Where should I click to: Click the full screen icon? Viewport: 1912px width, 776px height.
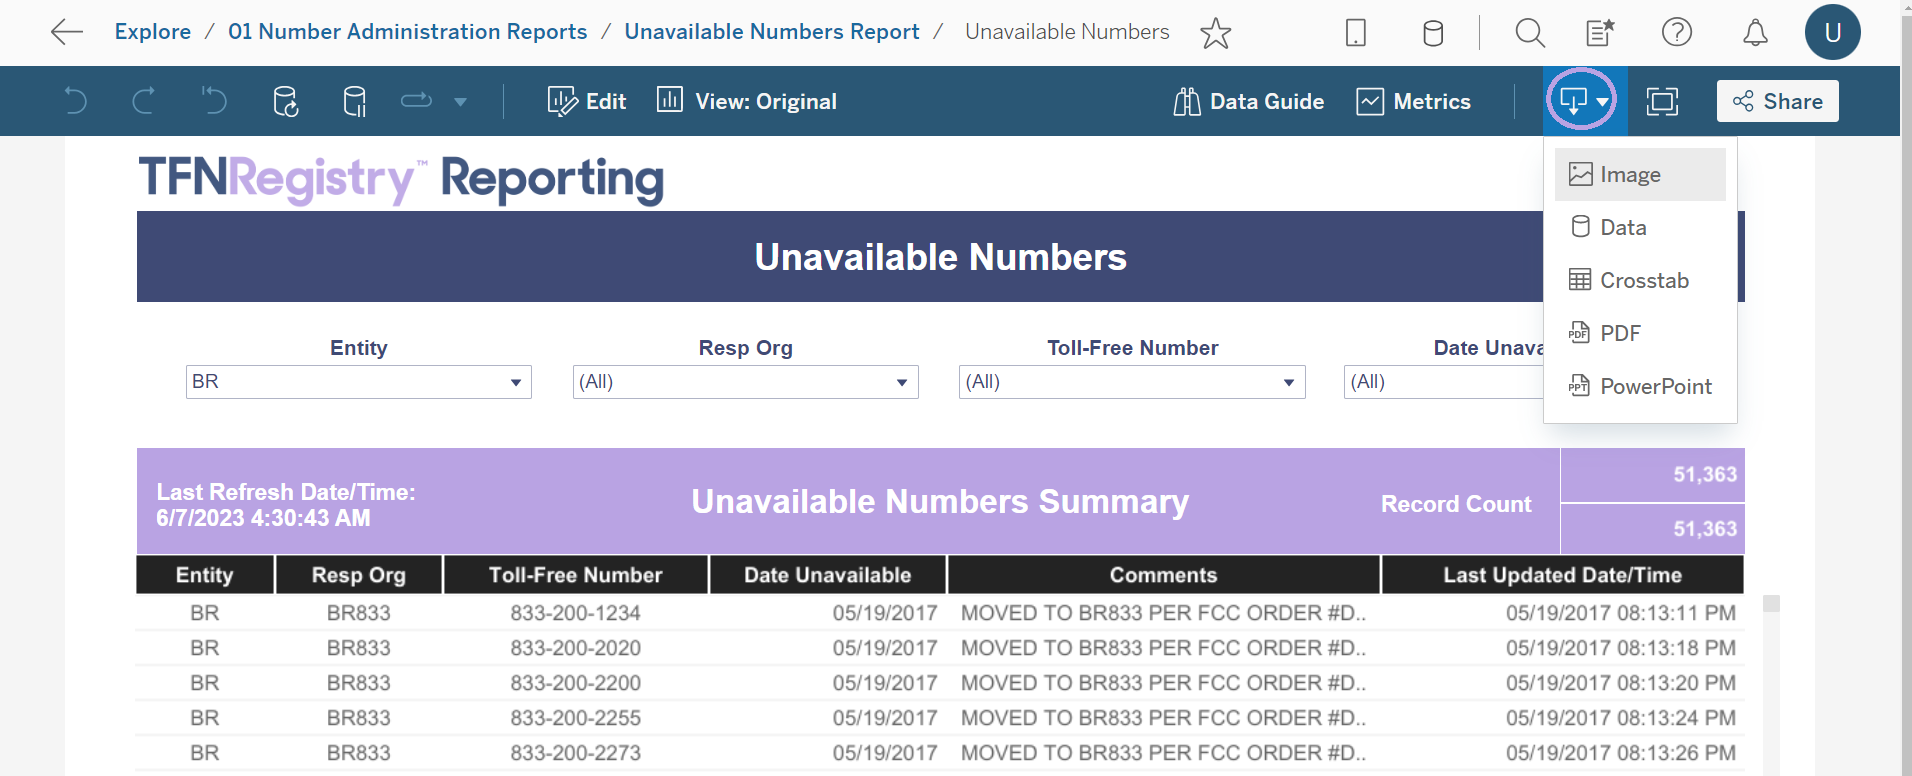coord(1662,101)
